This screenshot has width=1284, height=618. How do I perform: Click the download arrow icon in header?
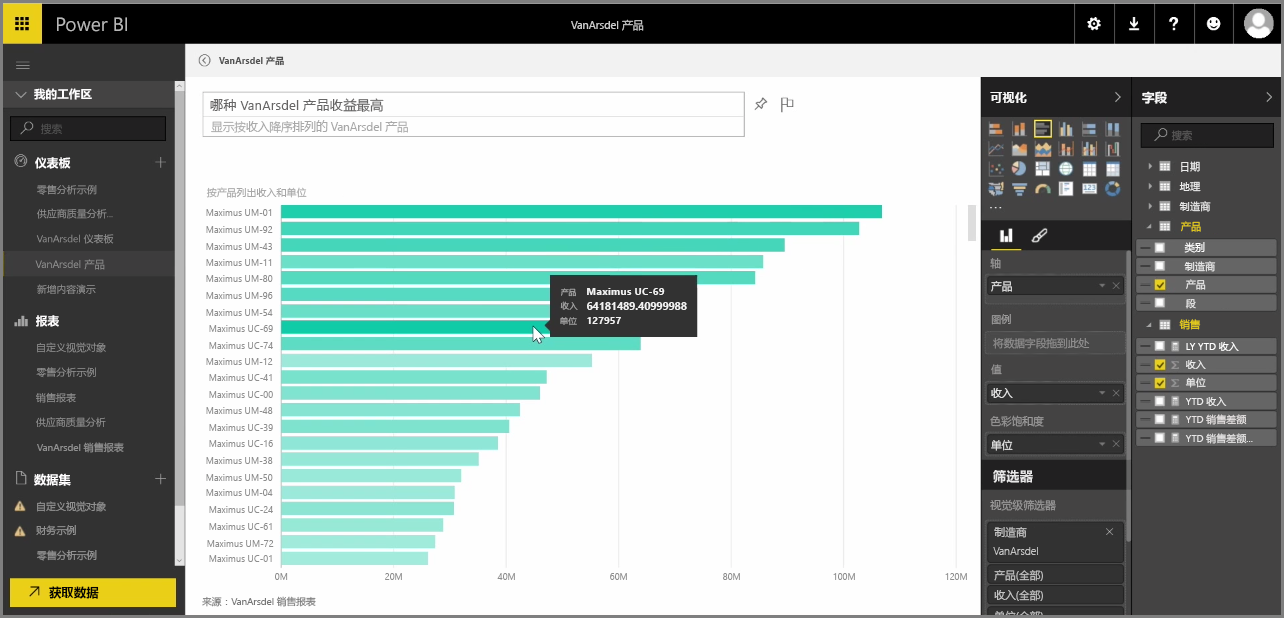pos(1134,24)
